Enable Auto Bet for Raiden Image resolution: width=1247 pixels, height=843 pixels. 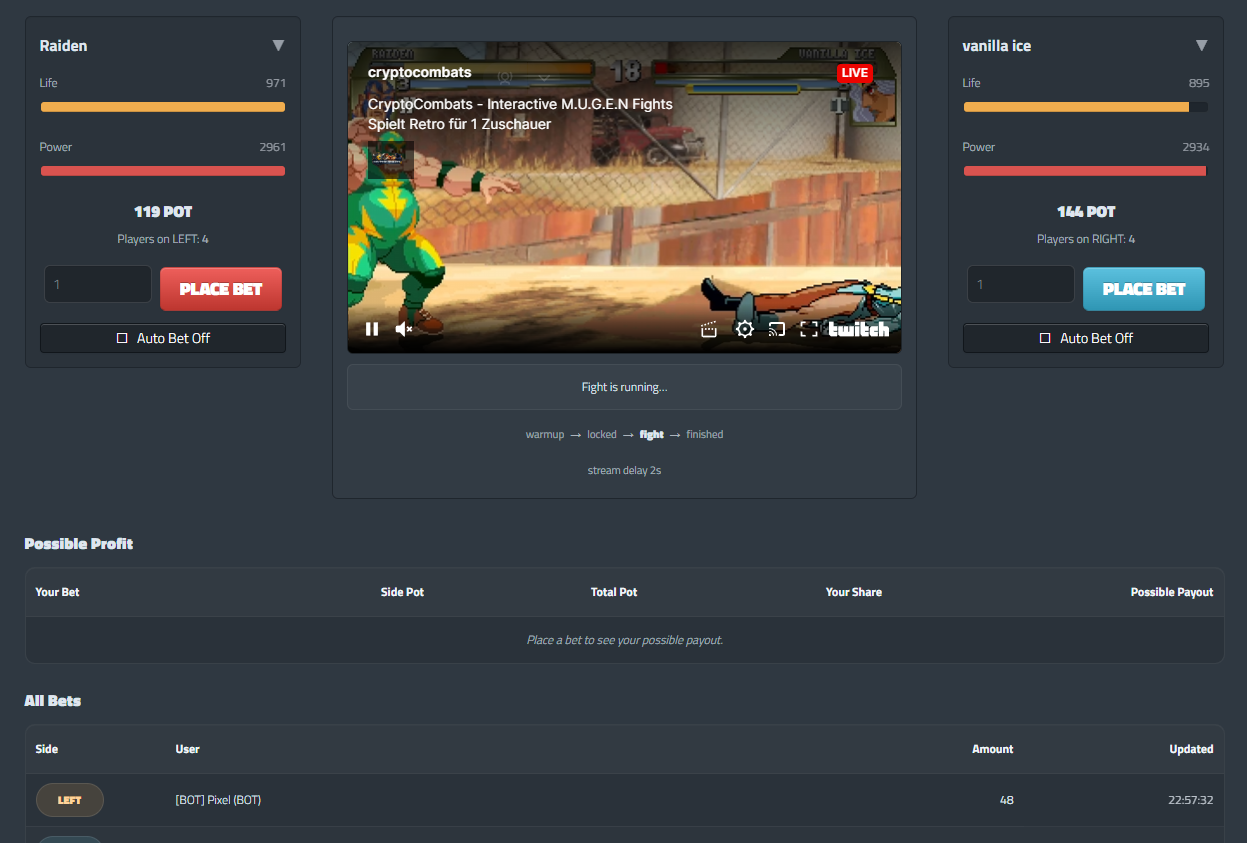163,338
